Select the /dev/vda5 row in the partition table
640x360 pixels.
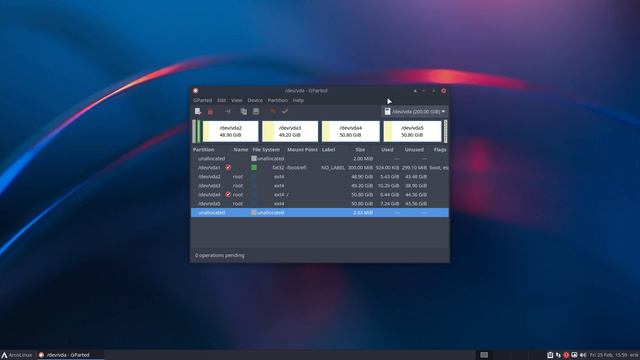[x=320, y=204]
